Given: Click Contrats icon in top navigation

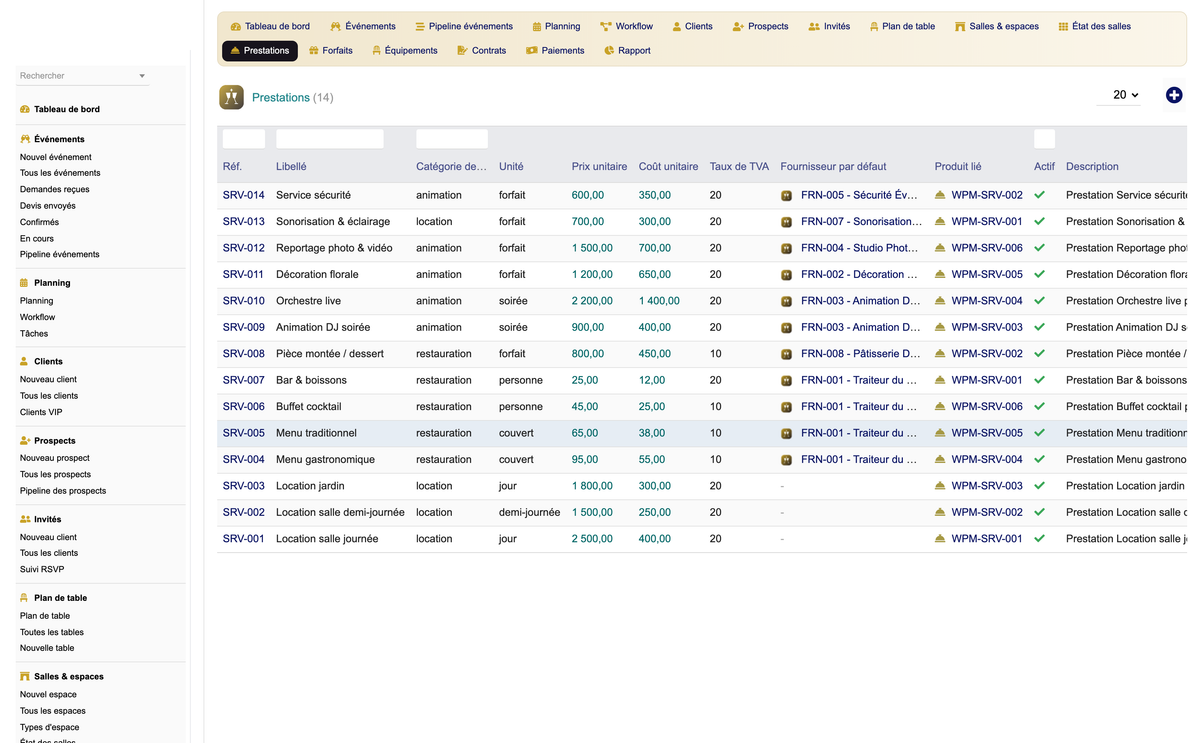Looking at the screenshot, I should point(462,50).
